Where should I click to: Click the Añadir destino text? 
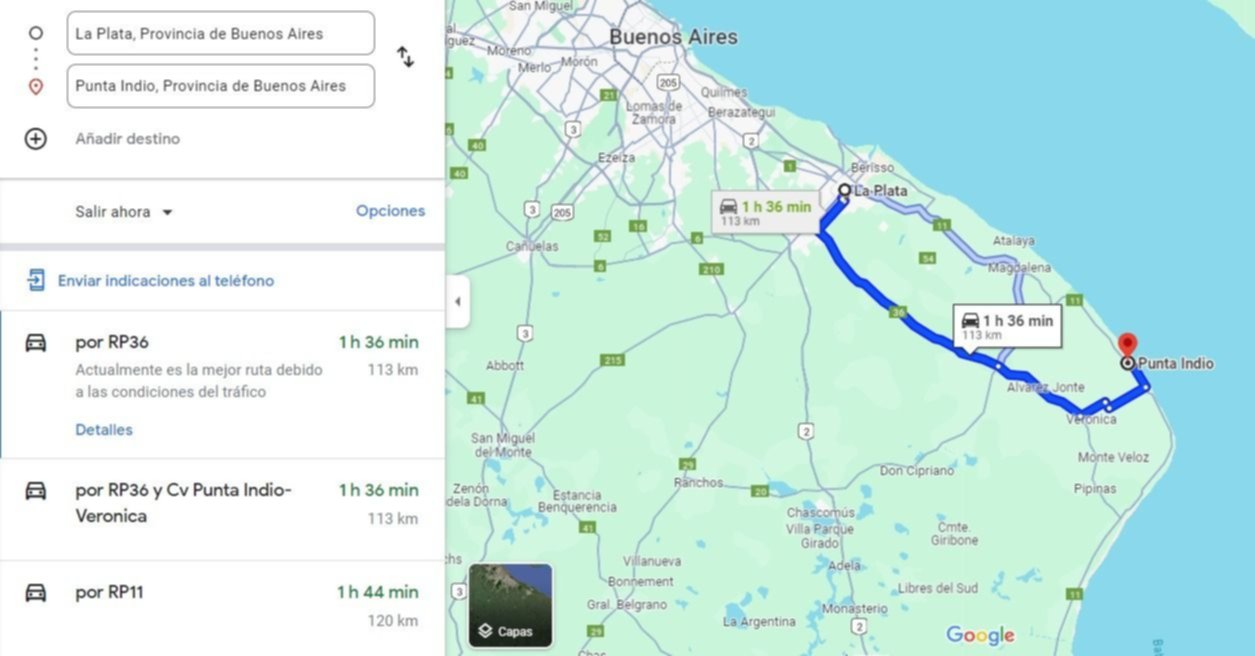point(128,139)
